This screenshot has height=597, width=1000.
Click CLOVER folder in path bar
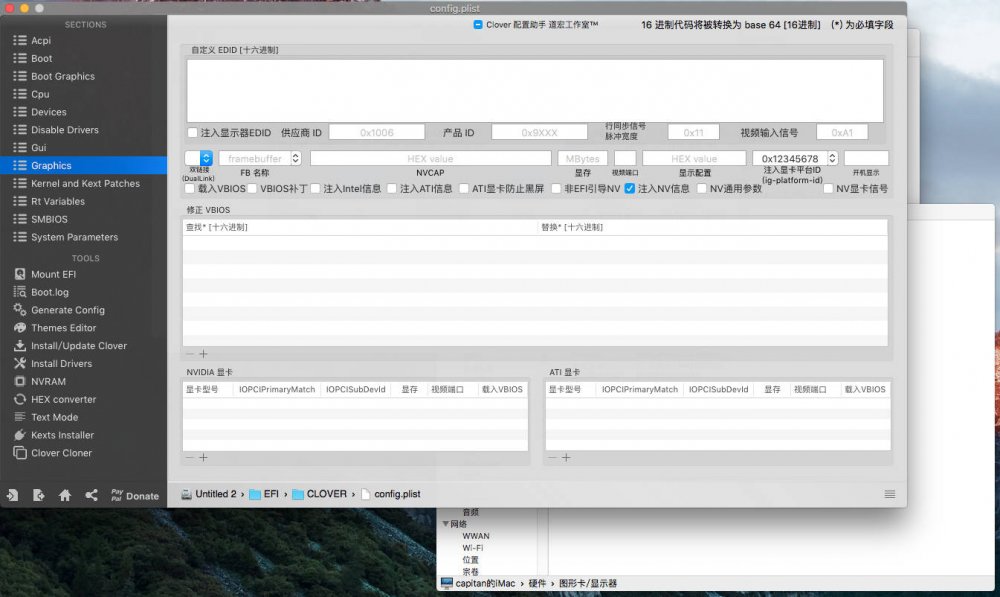point(320,494)
